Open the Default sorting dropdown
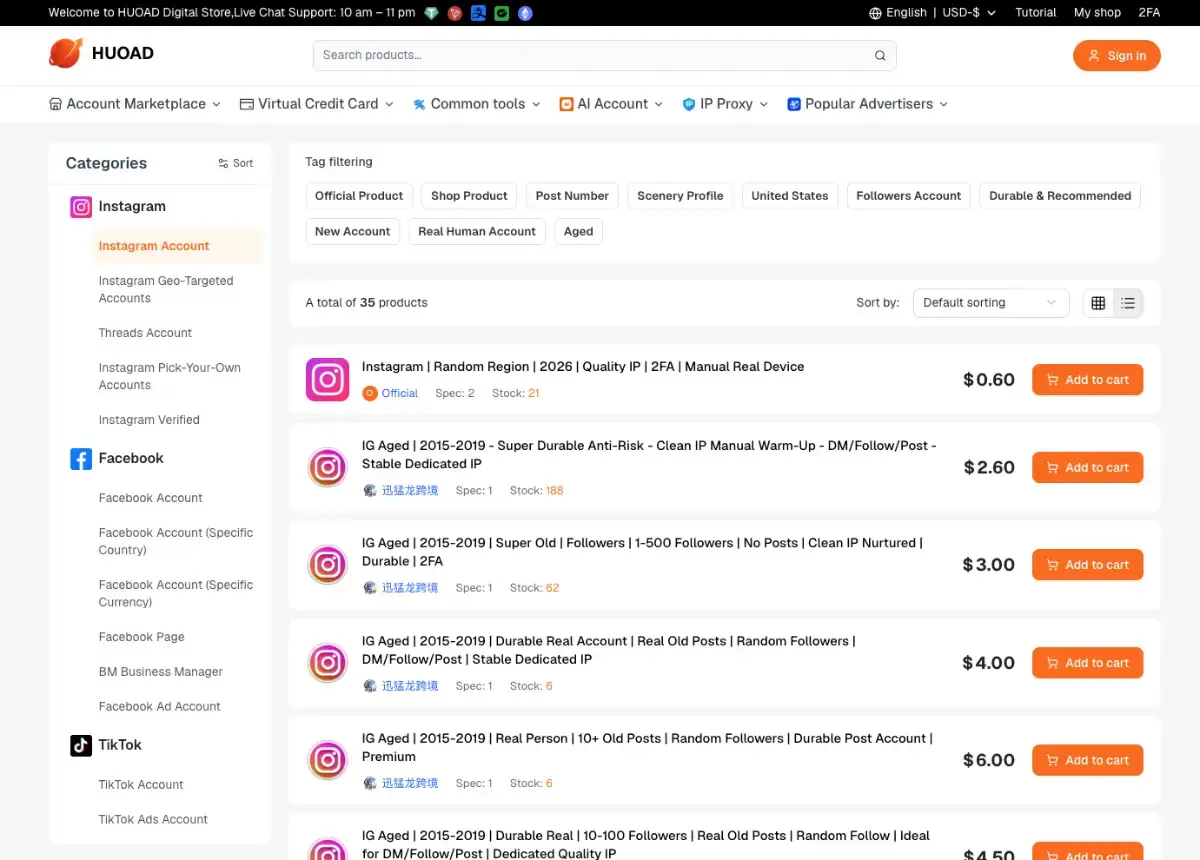Screen dimensions: 1200x860 pyautogui.click(x=990, y=303)
